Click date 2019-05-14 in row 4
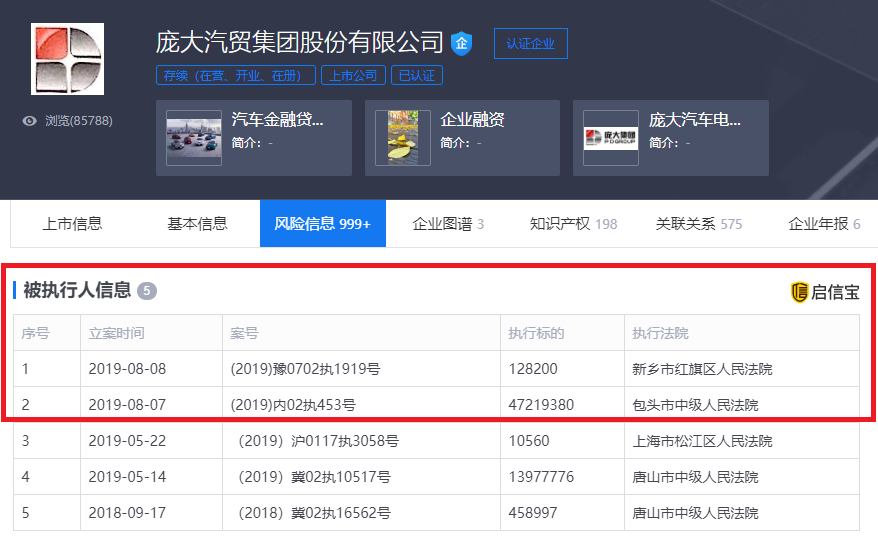 pos(127,477)
